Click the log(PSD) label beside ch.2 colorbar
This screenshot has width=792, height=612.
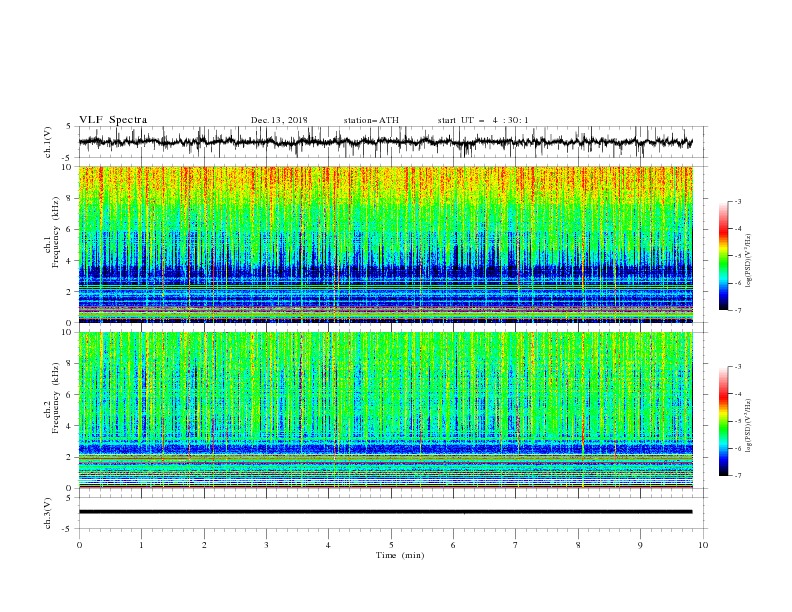749,425
